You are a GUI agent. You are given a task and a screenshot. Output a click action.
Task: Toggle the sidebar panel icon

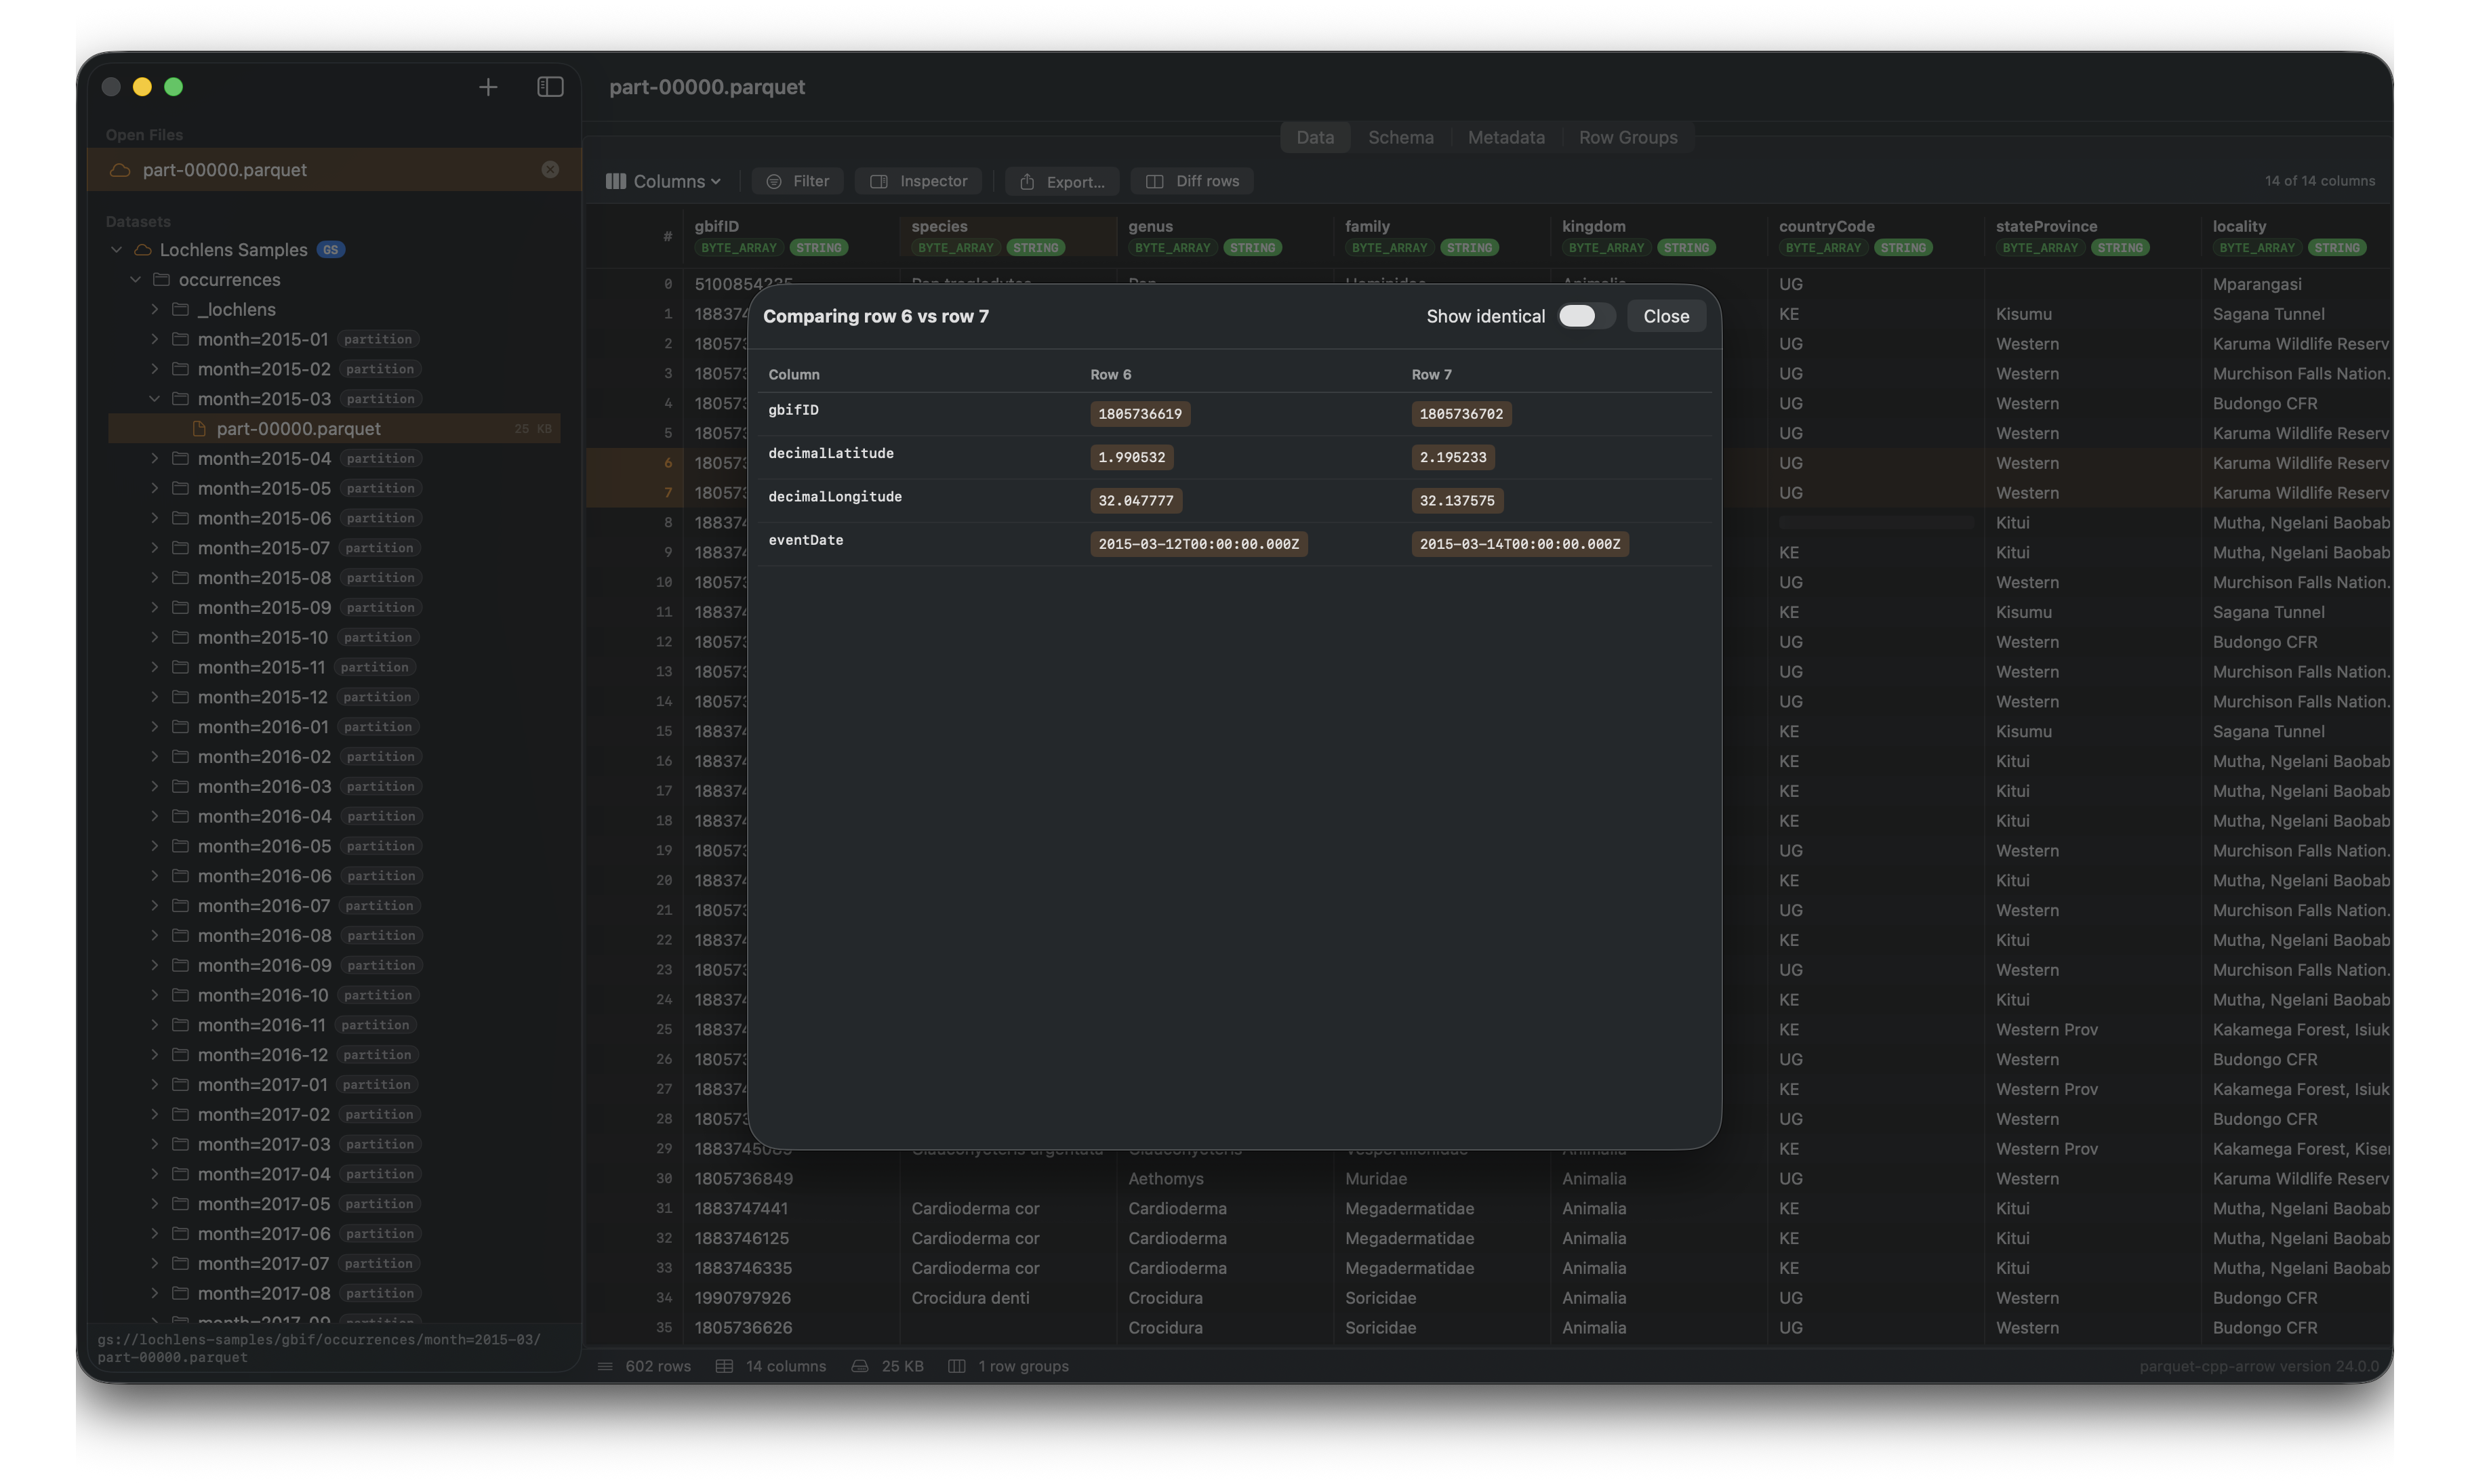pos(550,87)
